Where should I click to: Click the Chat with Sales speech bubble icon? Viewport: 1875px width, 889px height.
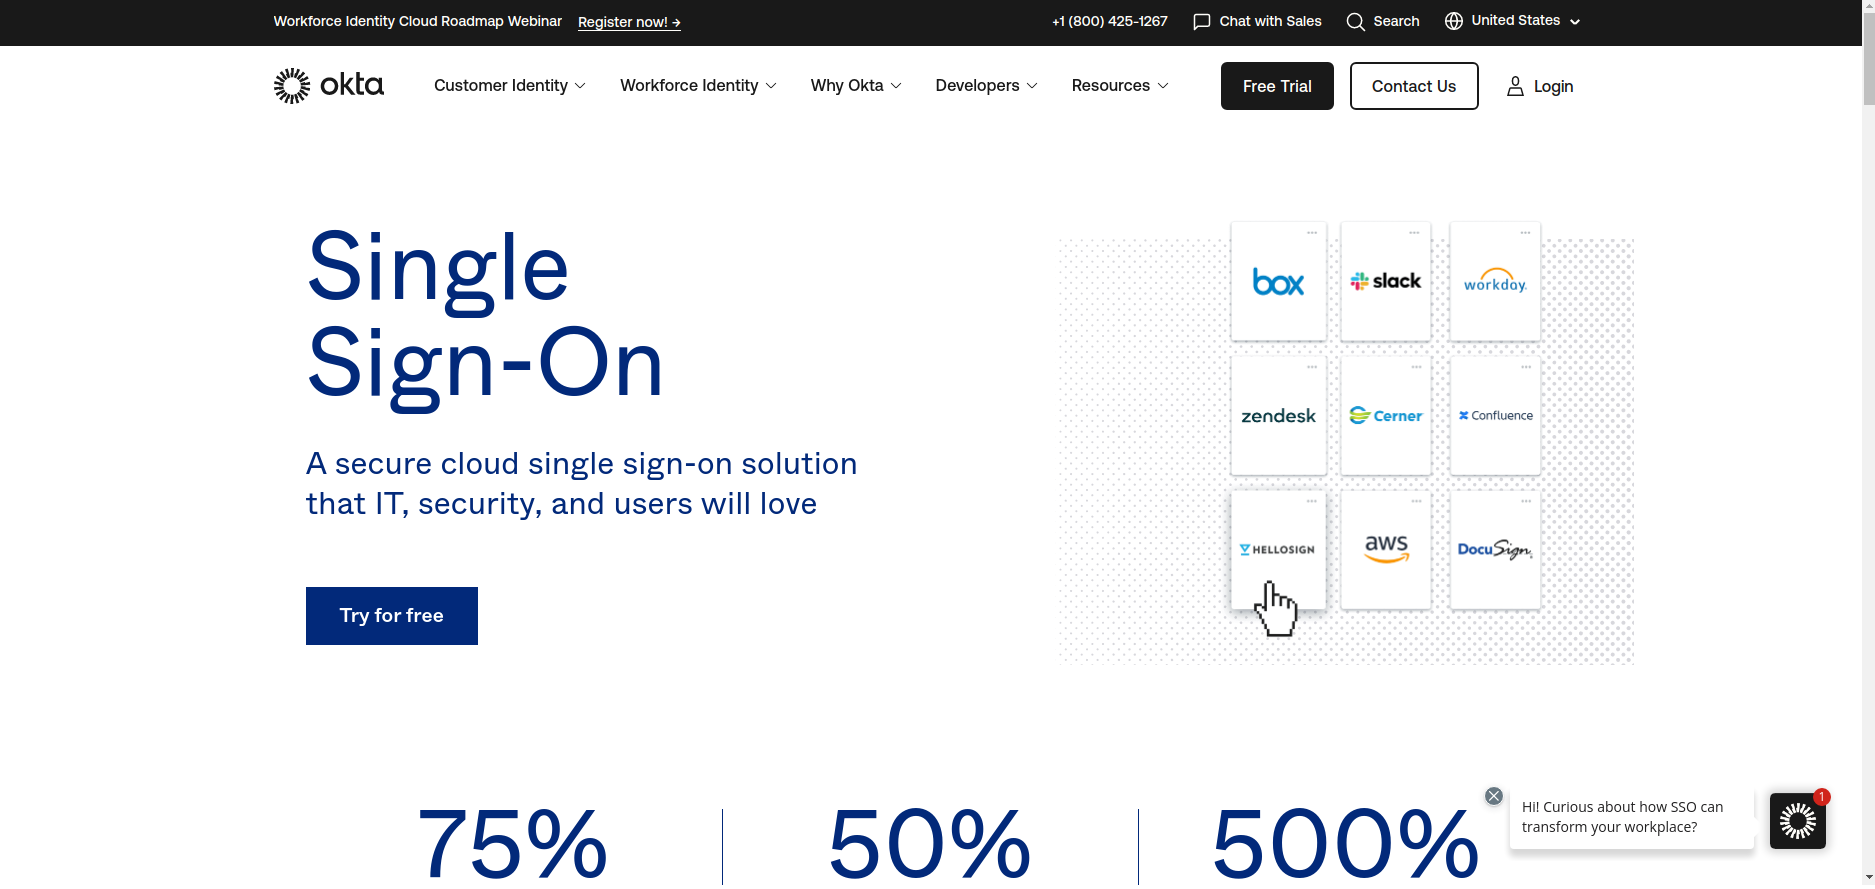coord(1202,22)
